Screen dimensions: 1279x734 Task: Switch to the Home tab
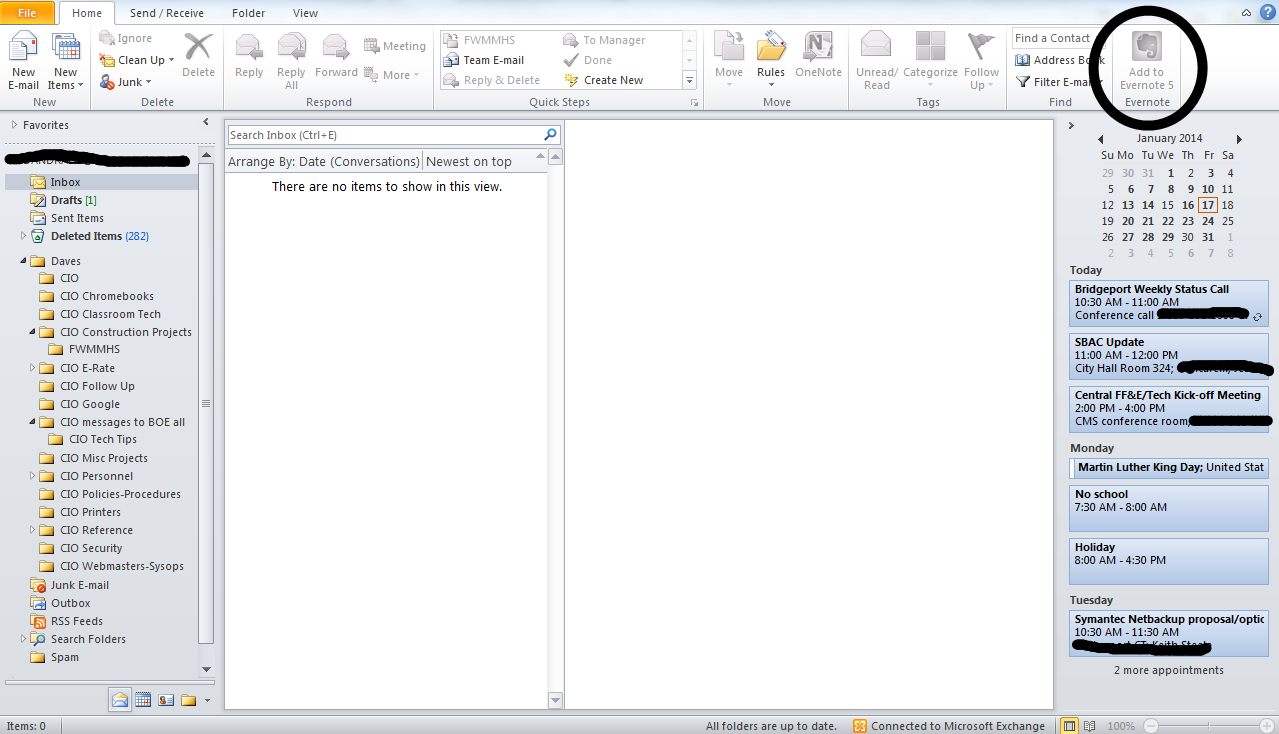tap(87, 13)
